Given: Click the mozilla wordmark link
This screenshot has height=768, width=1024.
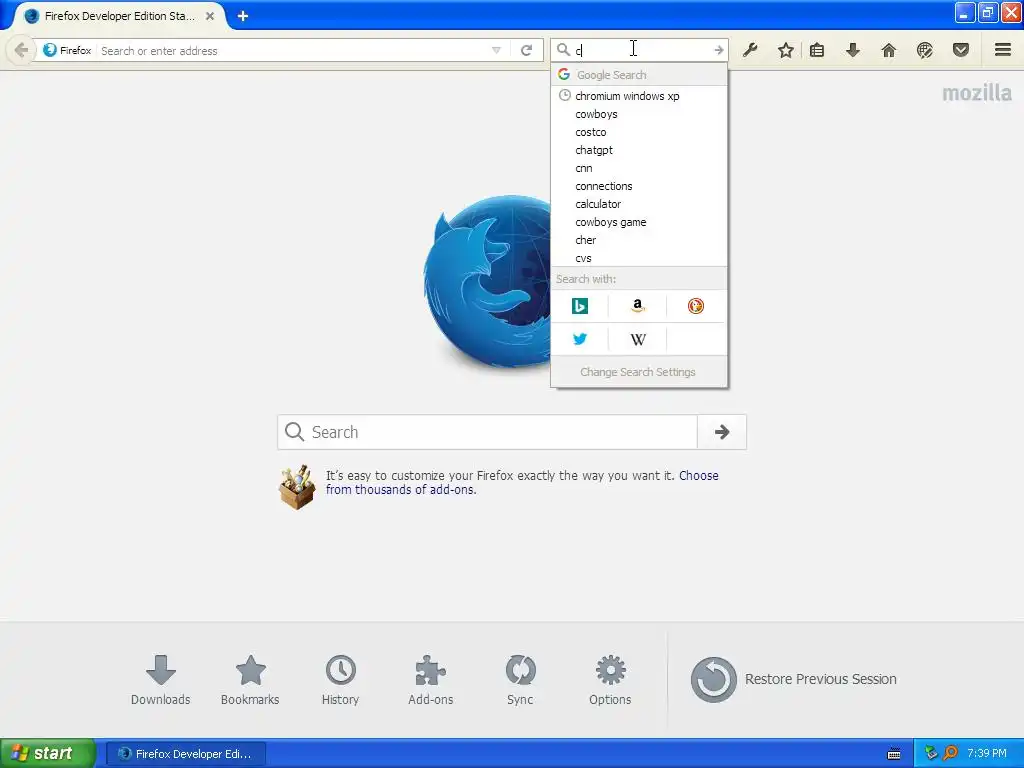Looking at the screenshot, I should click(x=977, y=93).
